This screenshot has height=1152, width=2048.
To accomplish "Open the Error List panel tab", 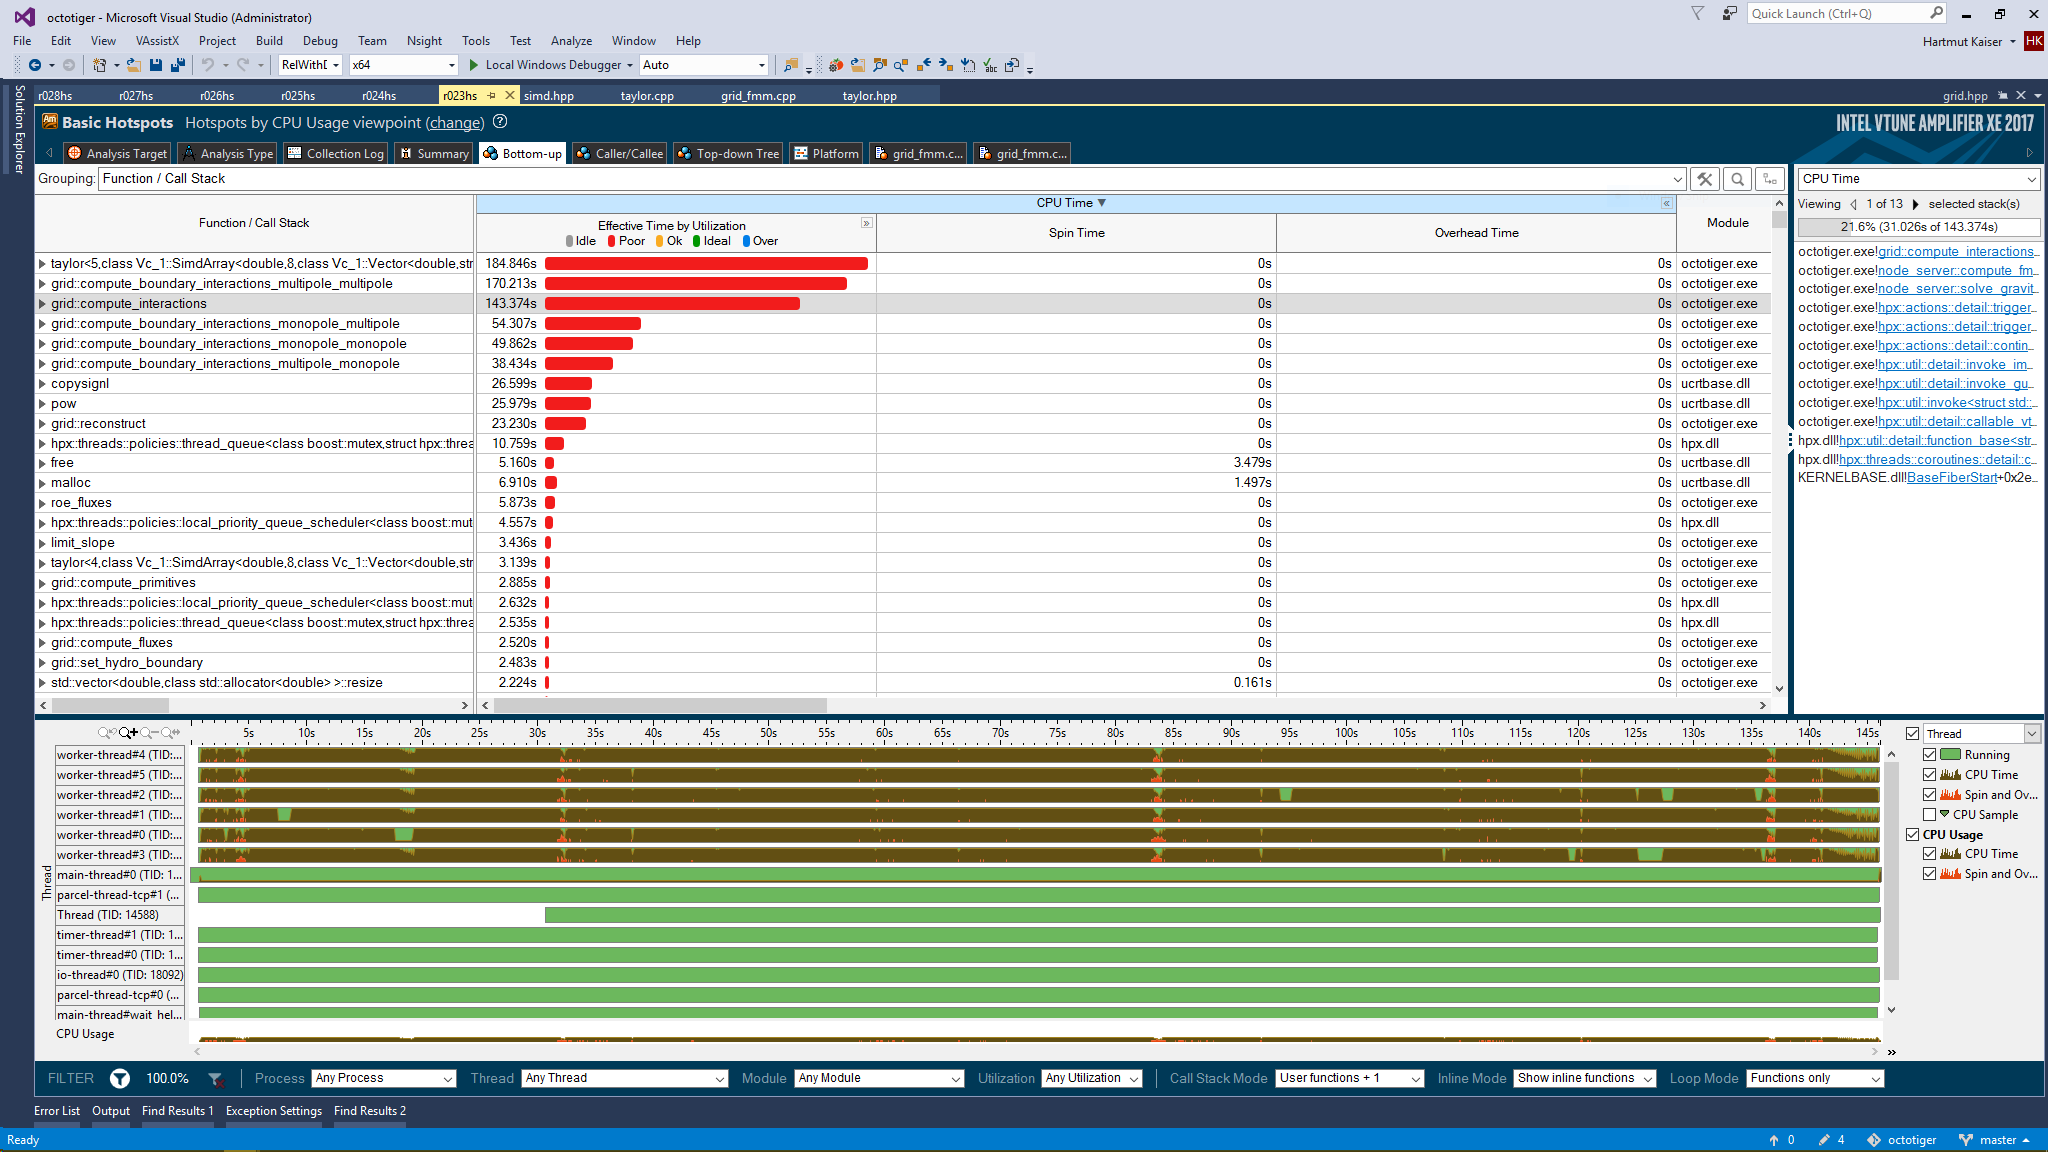I will [x=57, y=1111].
